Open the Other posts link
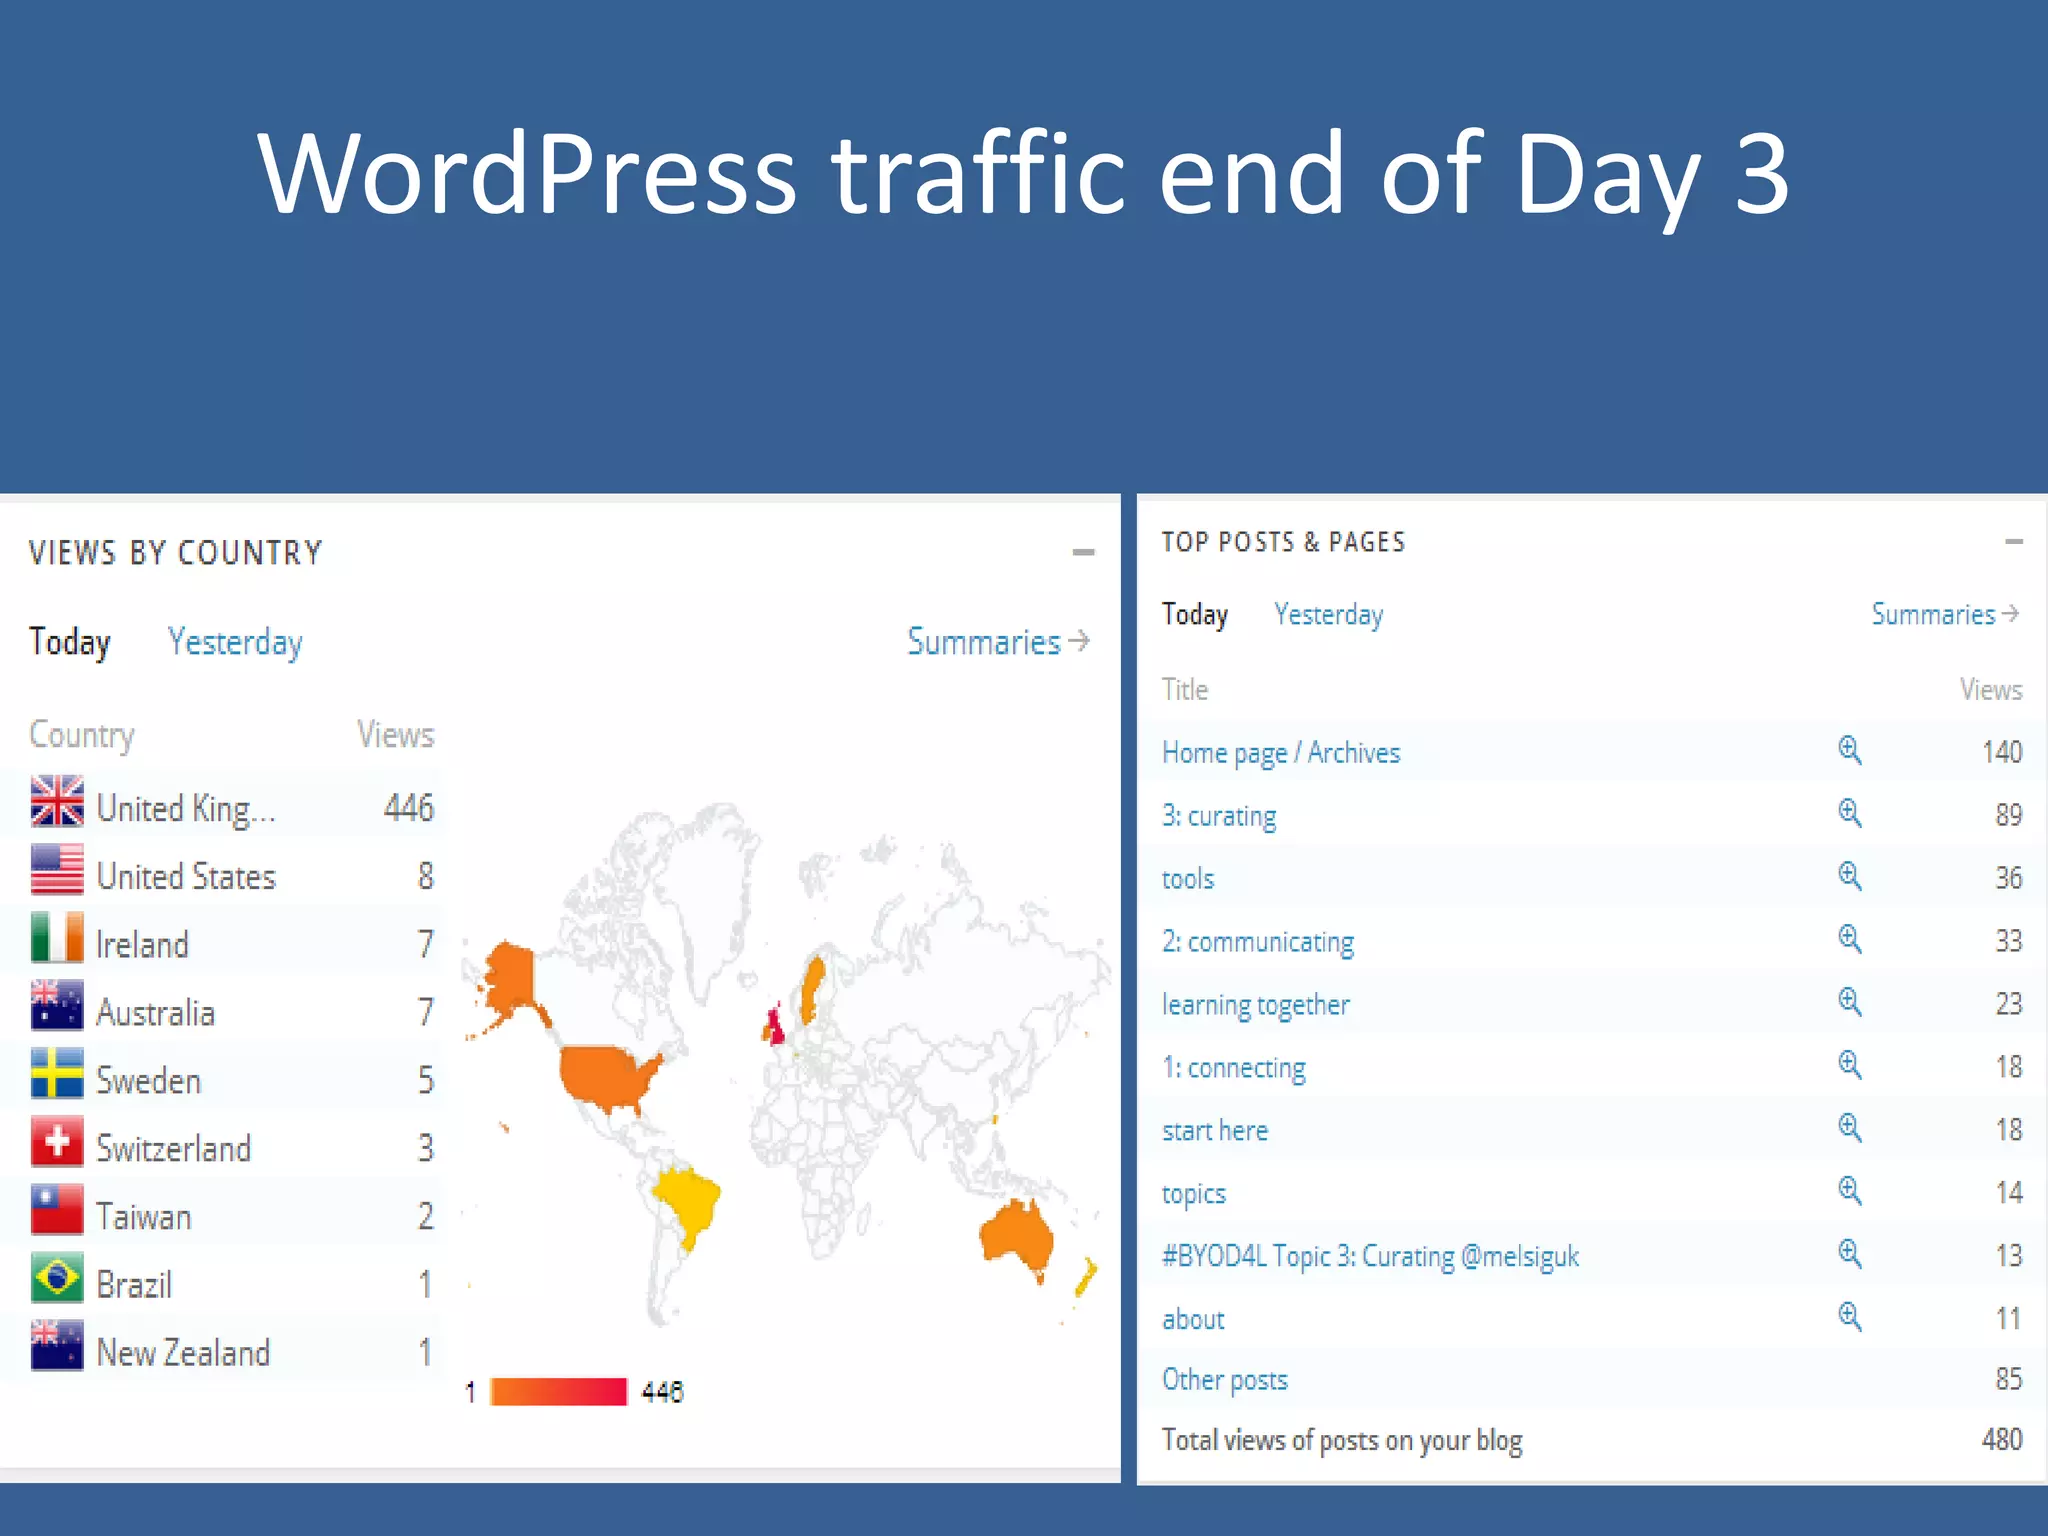 tap(1225, 1380)
